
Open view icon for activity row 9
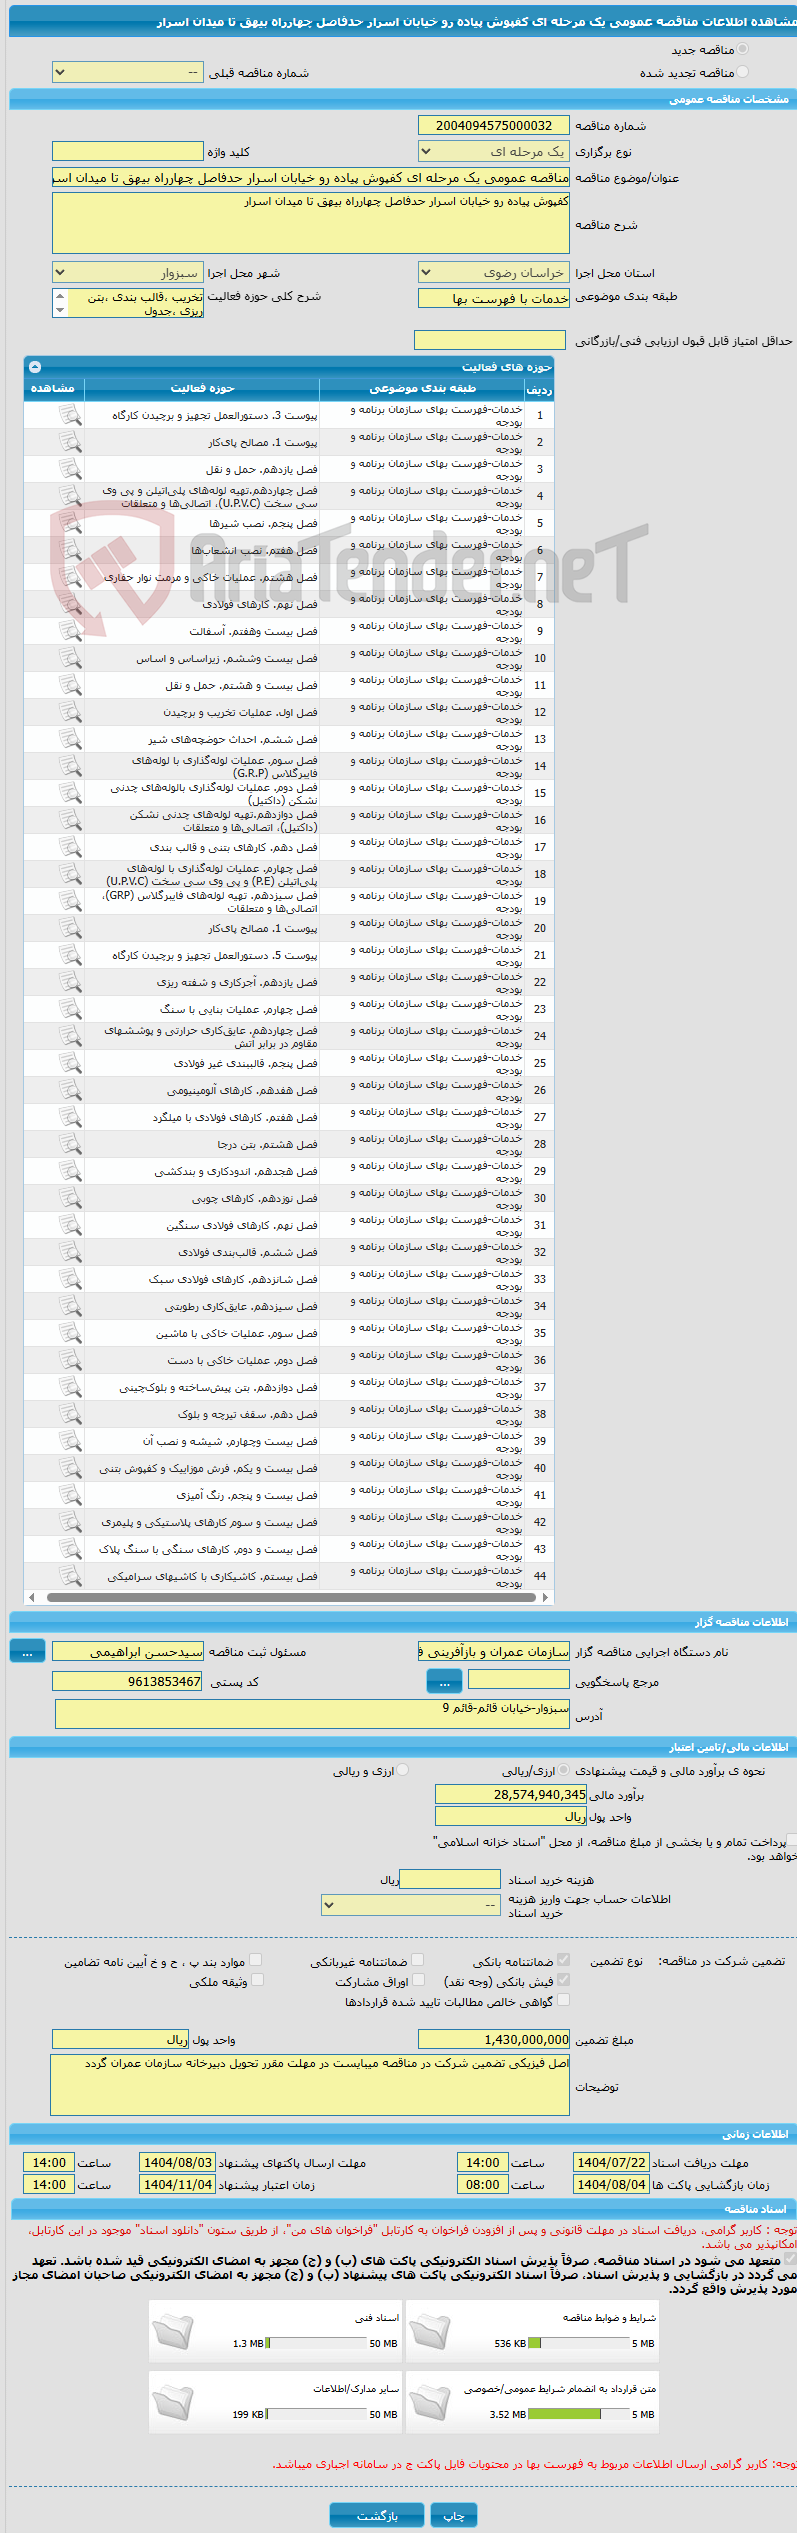coord(70,631)
